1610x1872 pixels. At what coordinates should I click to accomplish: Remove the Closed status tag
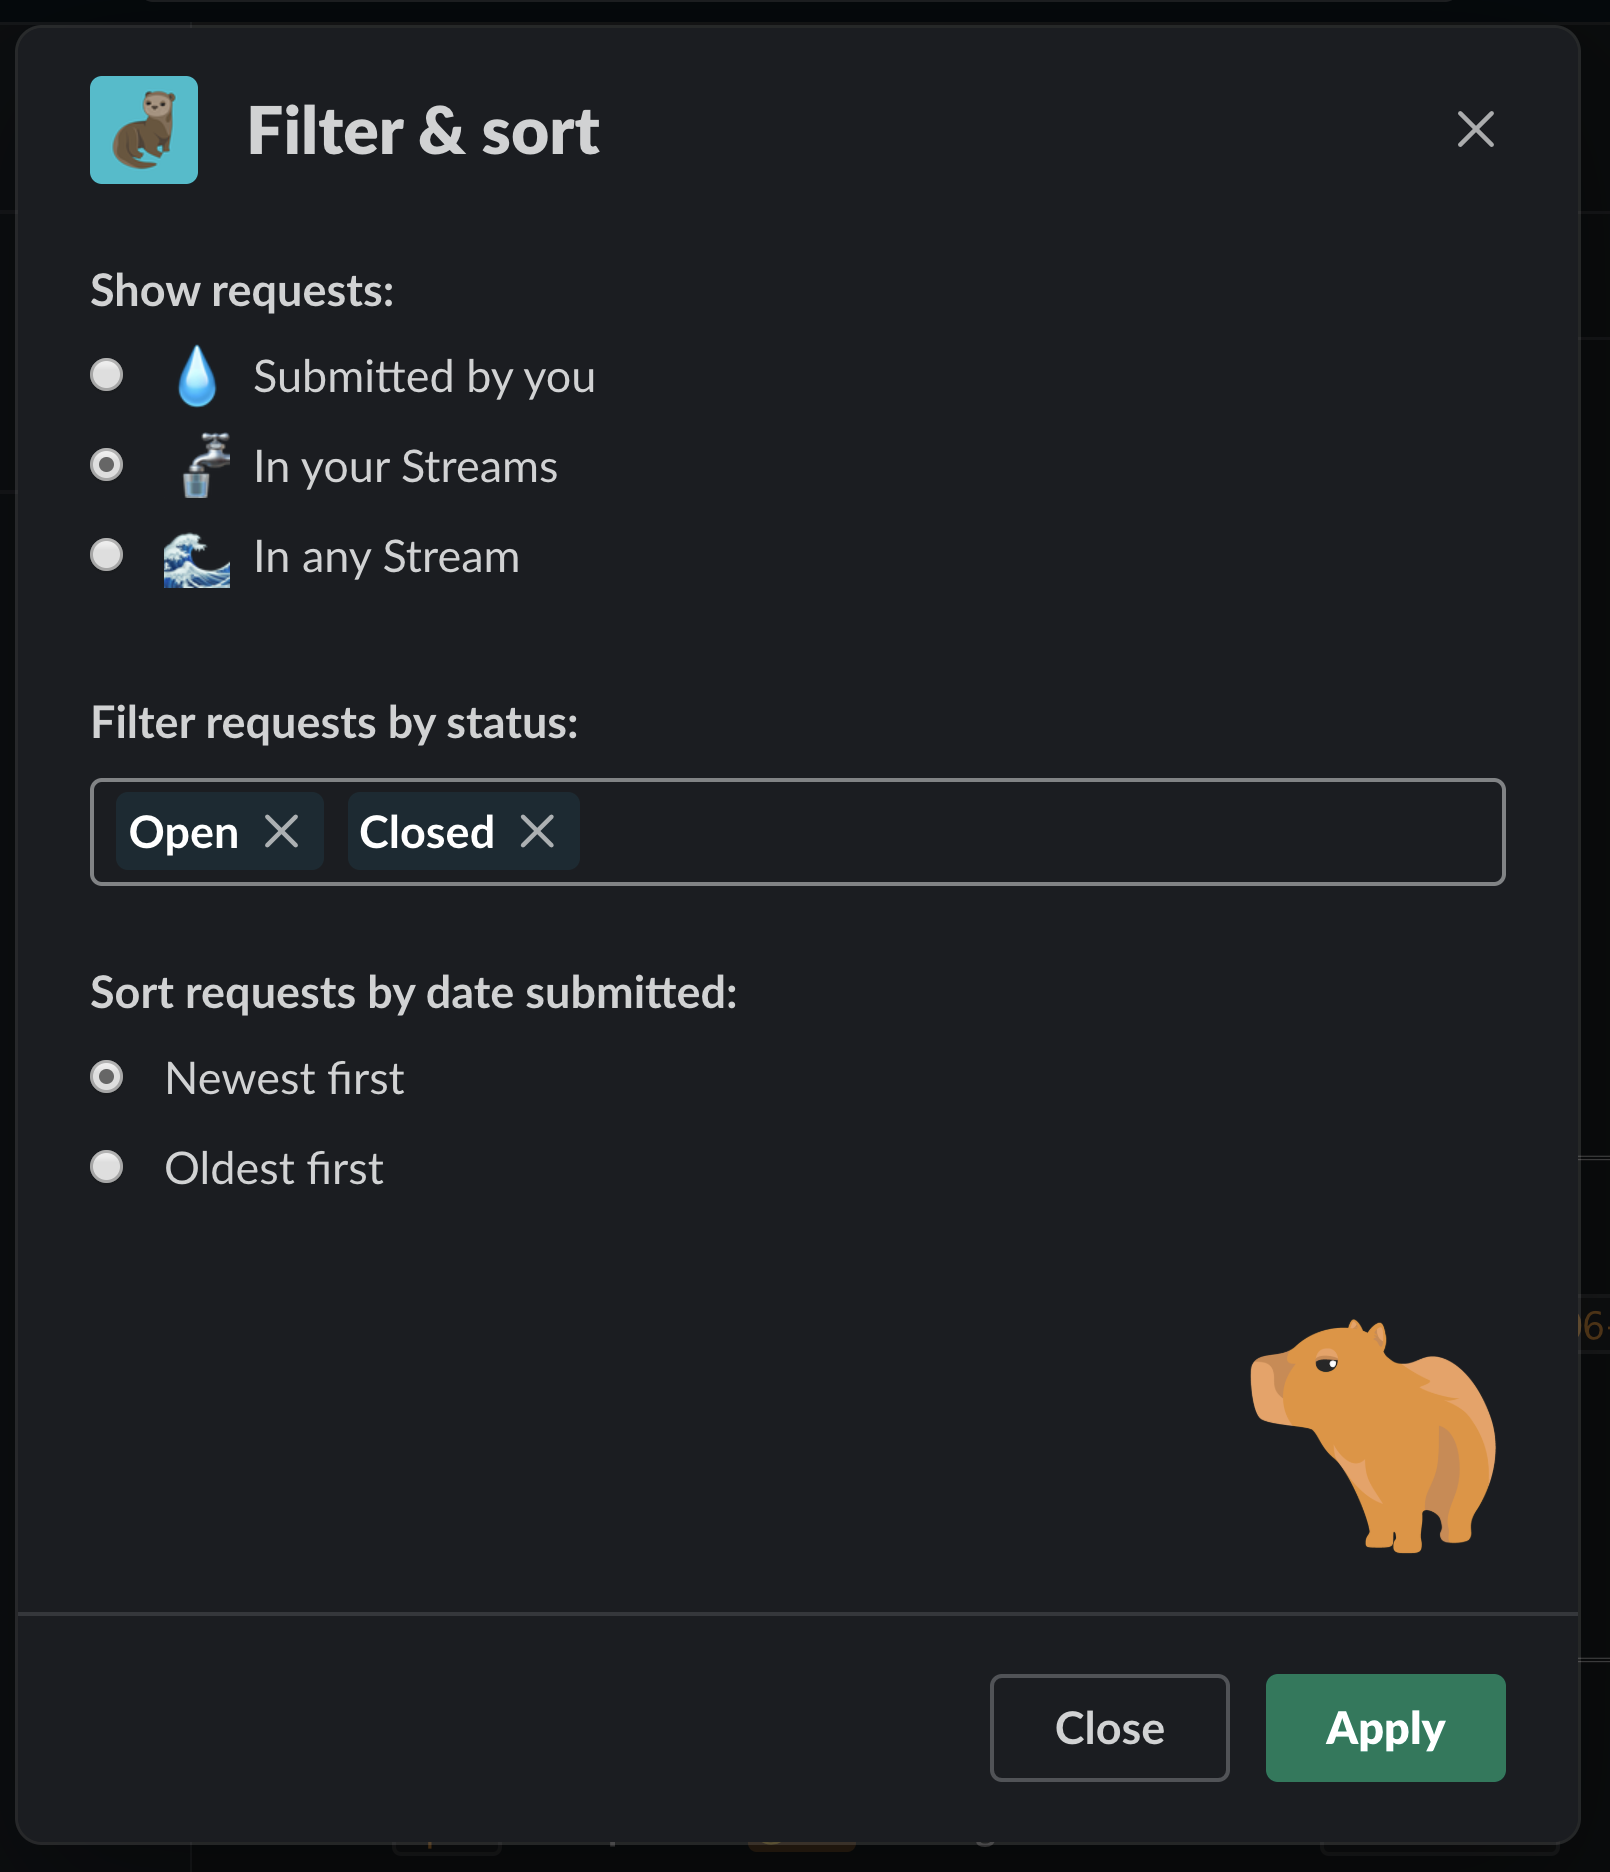tap(538, 831)
